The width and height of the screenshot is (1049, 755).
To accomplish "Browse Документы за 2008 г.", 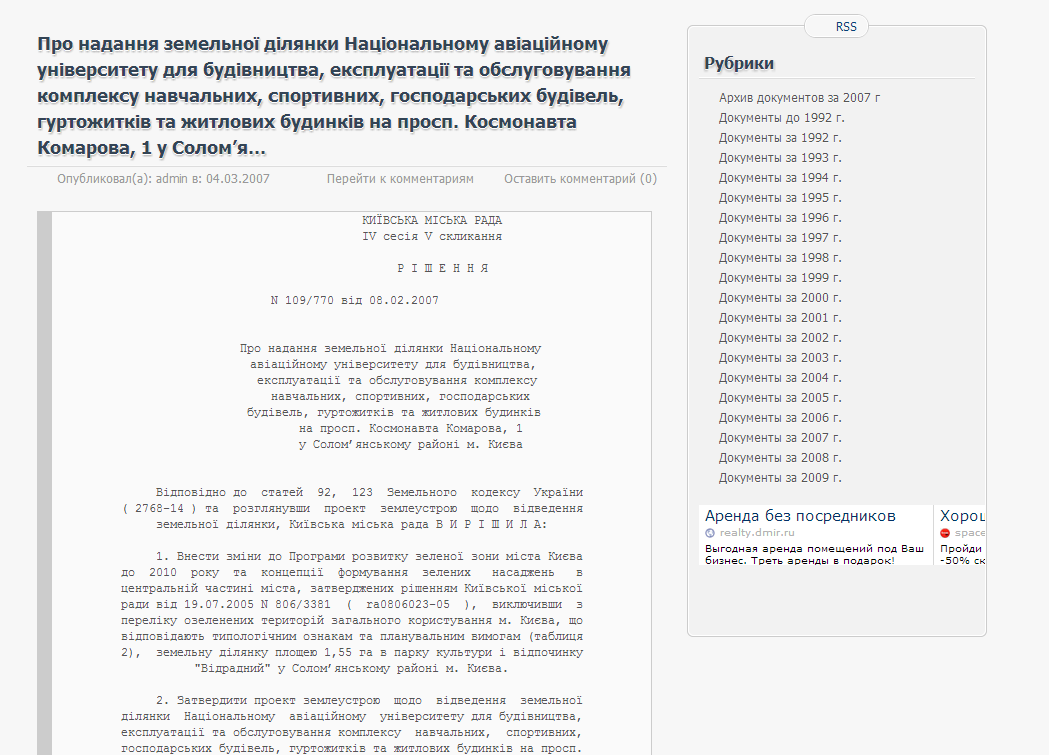I will (780, 459).
